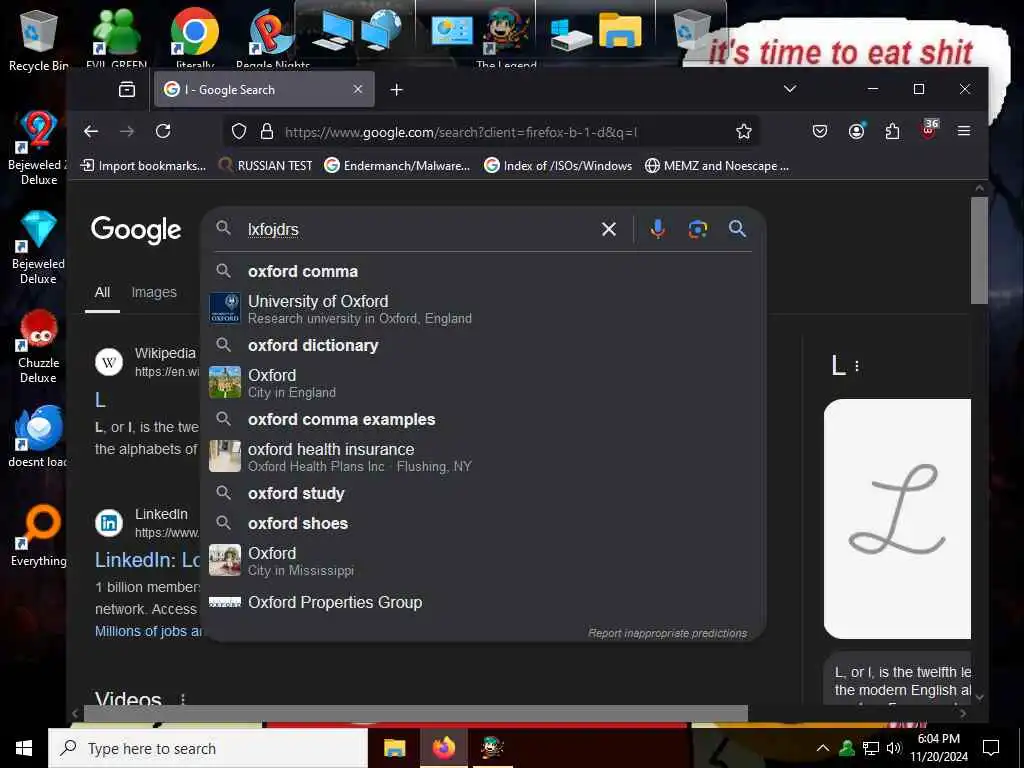The width and height of the screenshot is (1024, 768).
Task: Submit search with blue magnifier icon
Action: click(737, 229)
